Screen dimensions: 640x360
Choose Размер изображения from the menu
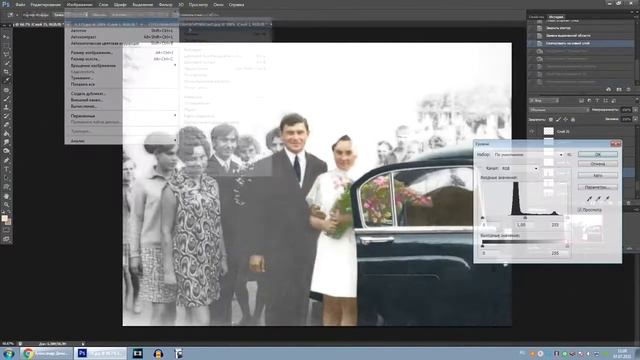pos(122,53)
